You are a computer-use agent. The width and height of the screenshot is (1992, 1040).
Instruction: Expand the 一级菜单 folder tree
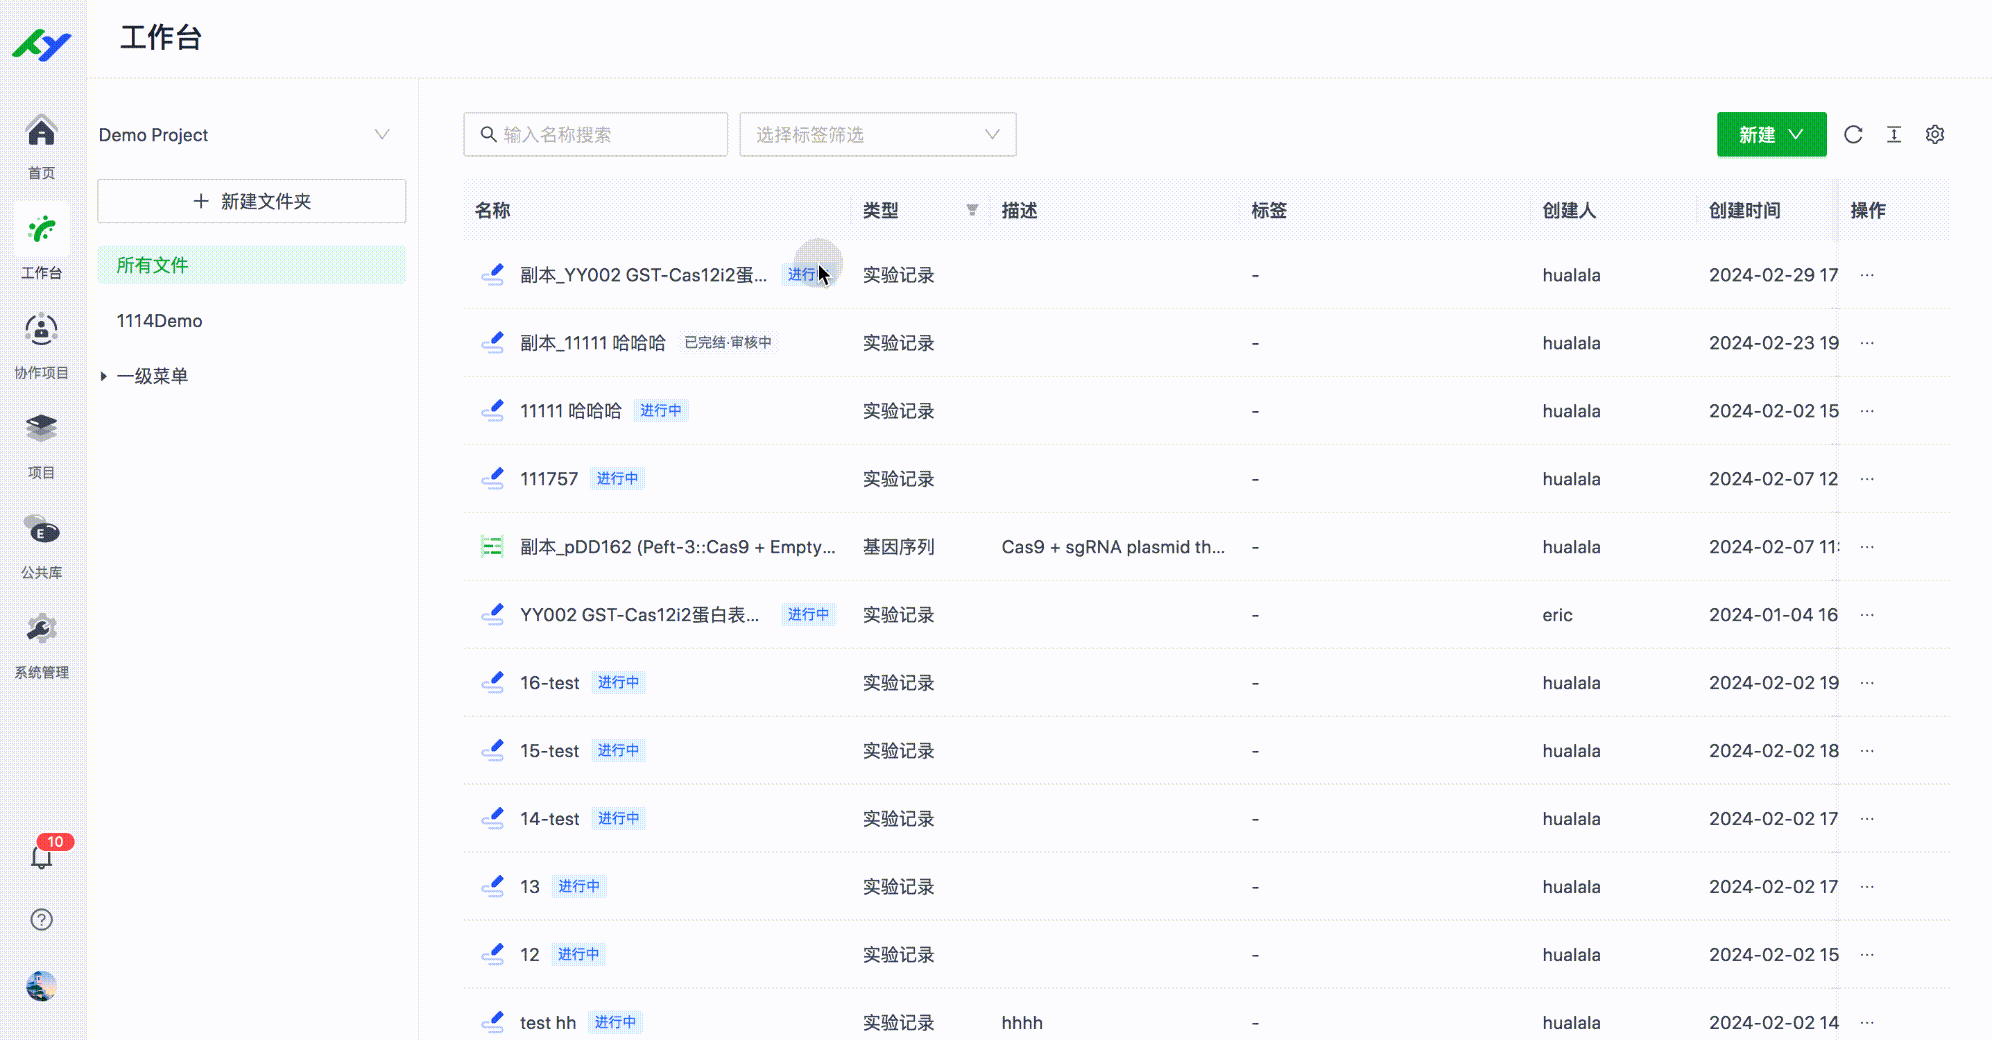(x=103, y=376)
